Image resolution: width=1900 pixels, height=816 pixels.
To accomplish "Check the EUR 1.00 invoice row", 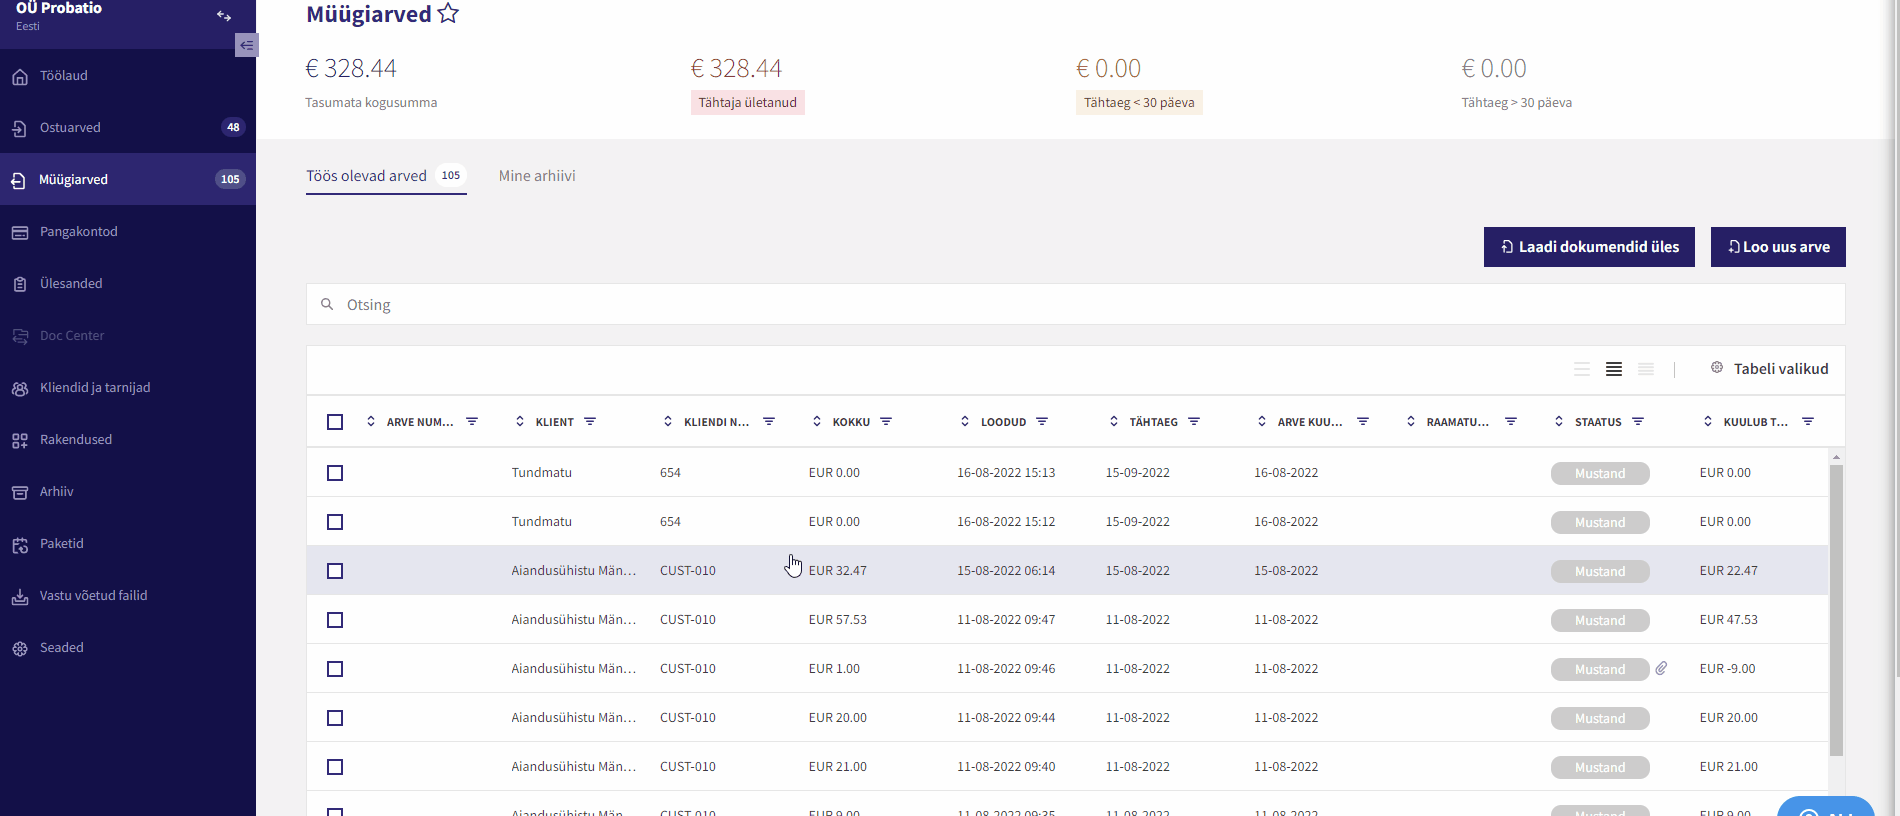I will [335, 669].
